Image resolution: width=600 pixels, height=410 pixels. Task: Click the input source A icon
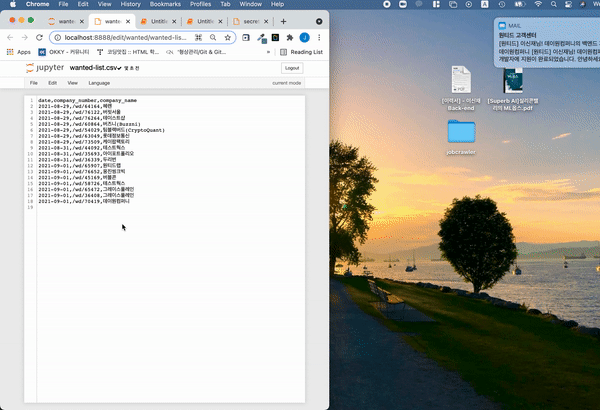[484, 4]
